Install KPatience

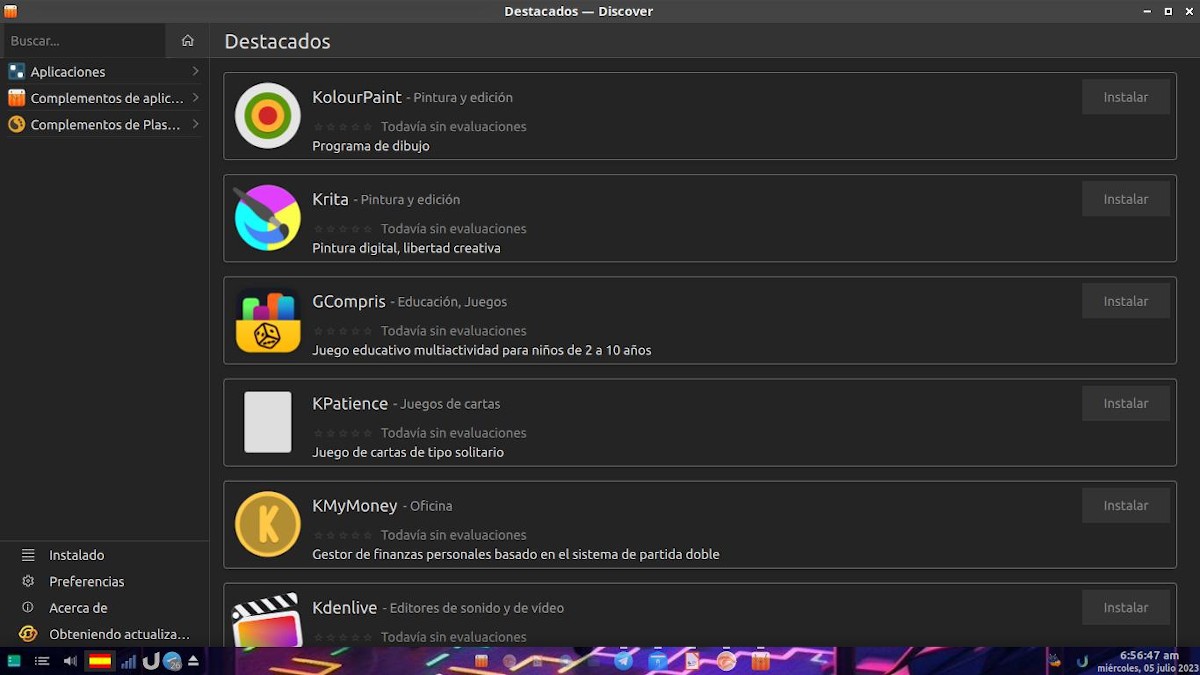click(x=1126, y=403)
